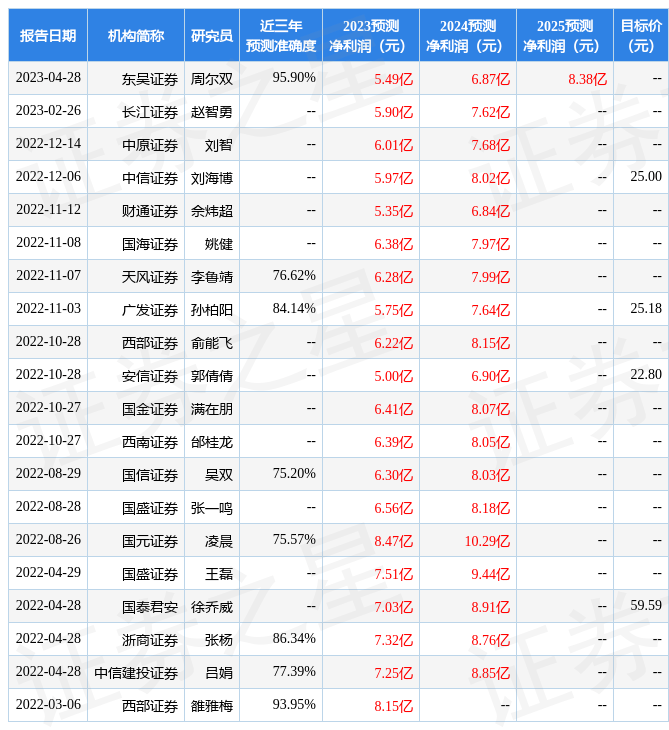This screenshot has height=730, width=669.
Task: Click the 报告日期 column header
Action: [48, 36]
